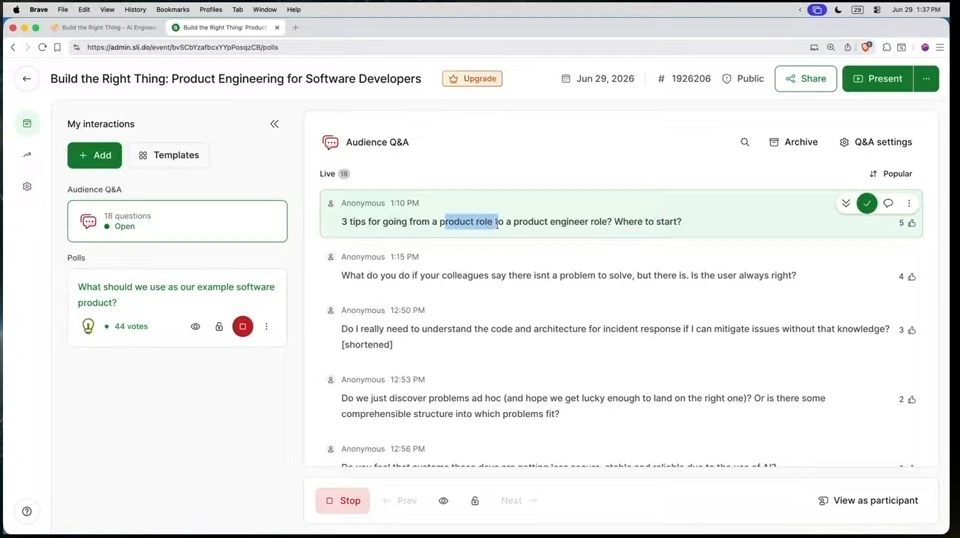This screenshot has height=538, width=960.
Task: Open the interactions sidebar icon
Action: click(x=27, y=124)
